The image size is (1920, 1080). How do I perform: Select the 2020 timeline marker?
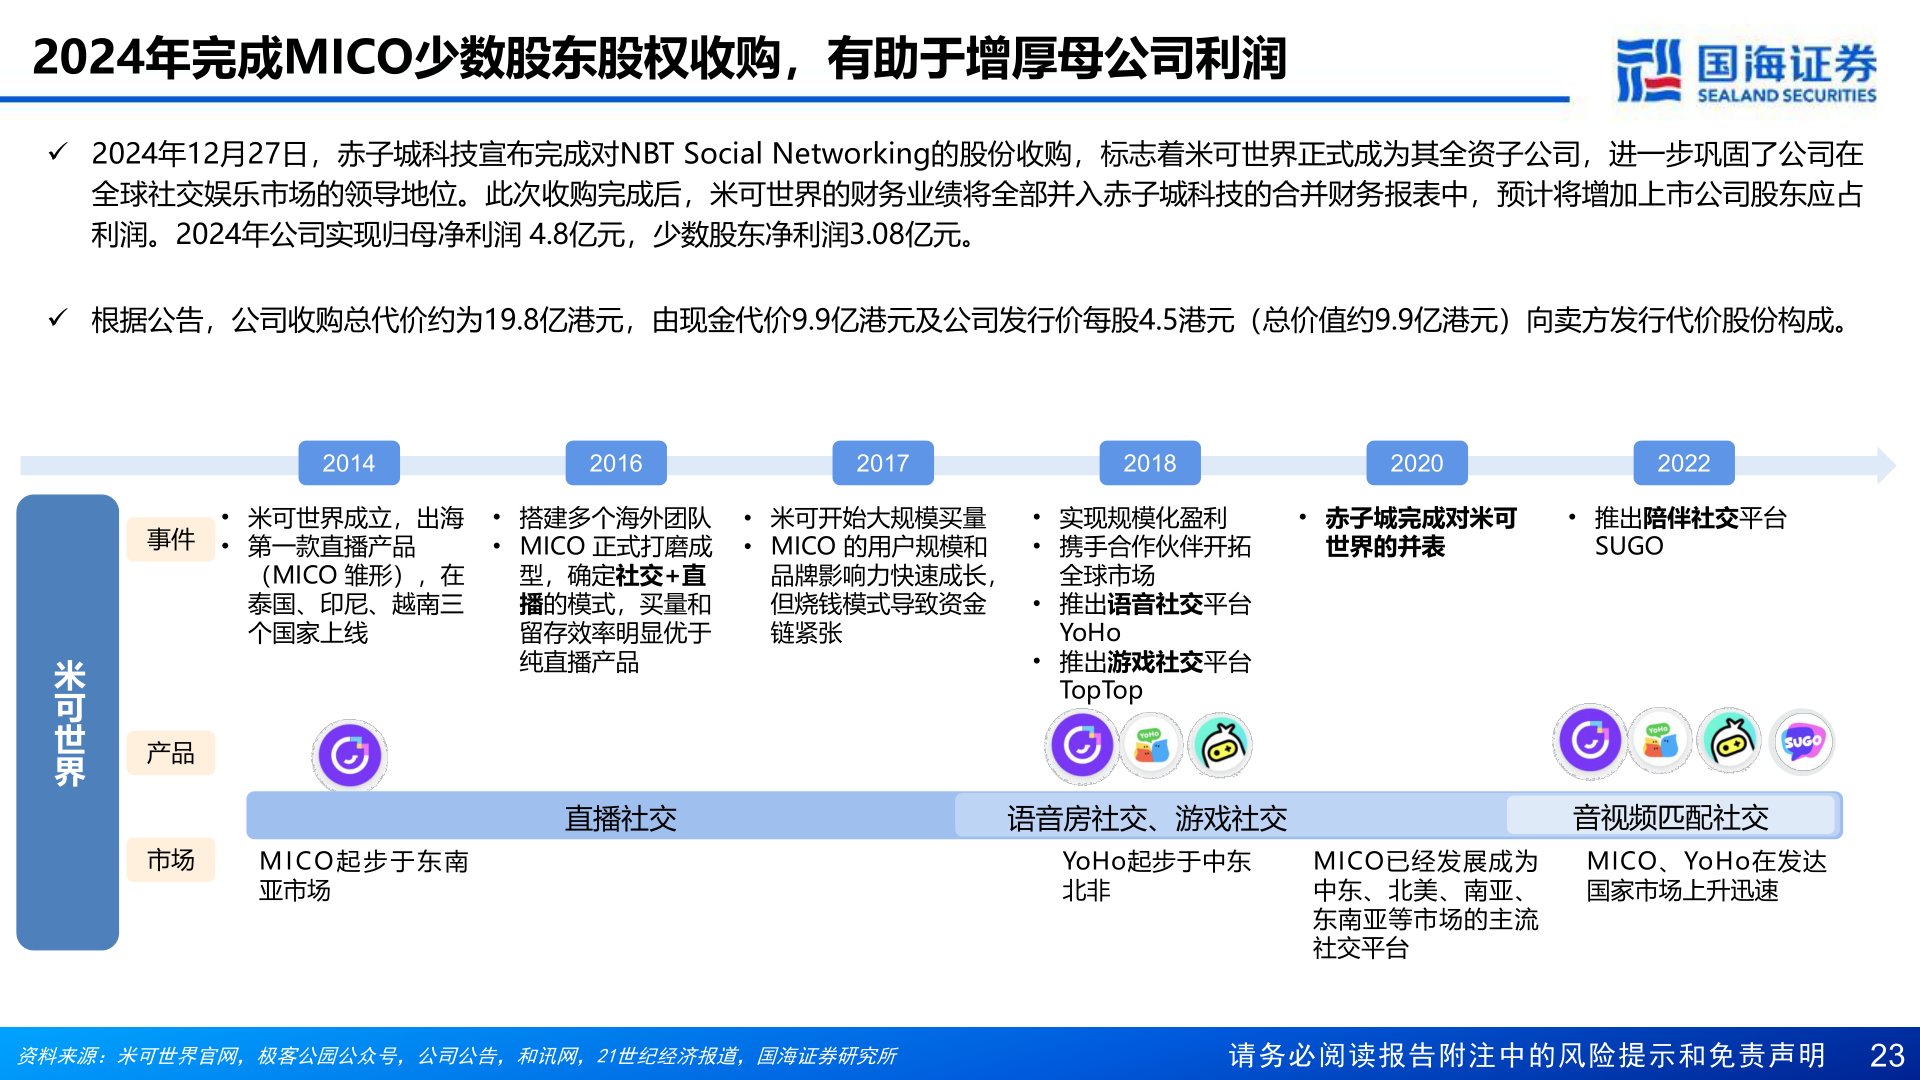(1417, 463)
